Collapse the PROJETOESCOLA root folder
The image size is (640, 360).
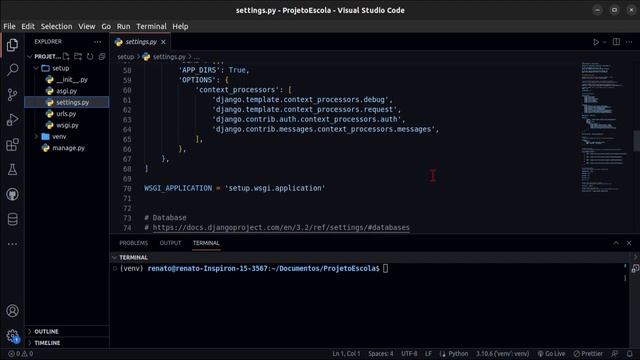click(x=29, y=56)
